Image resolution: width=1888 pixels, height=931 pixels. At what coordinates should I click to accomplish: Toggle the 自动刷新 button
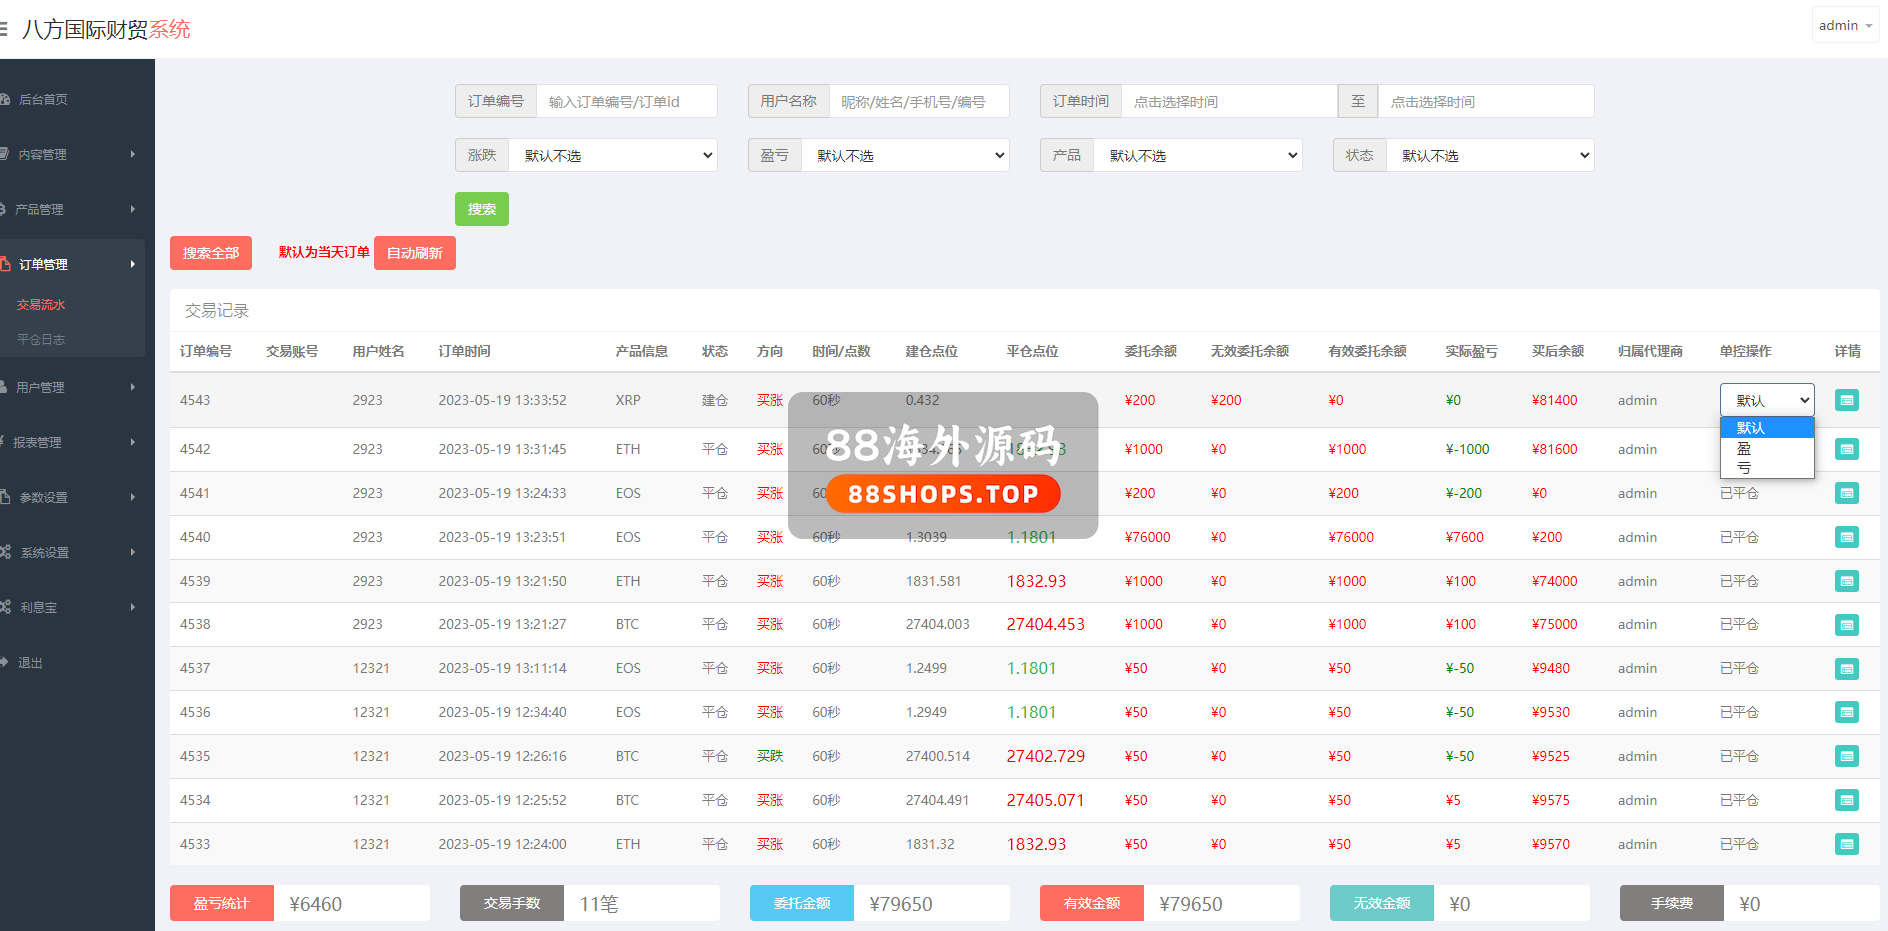click(414, 253)
